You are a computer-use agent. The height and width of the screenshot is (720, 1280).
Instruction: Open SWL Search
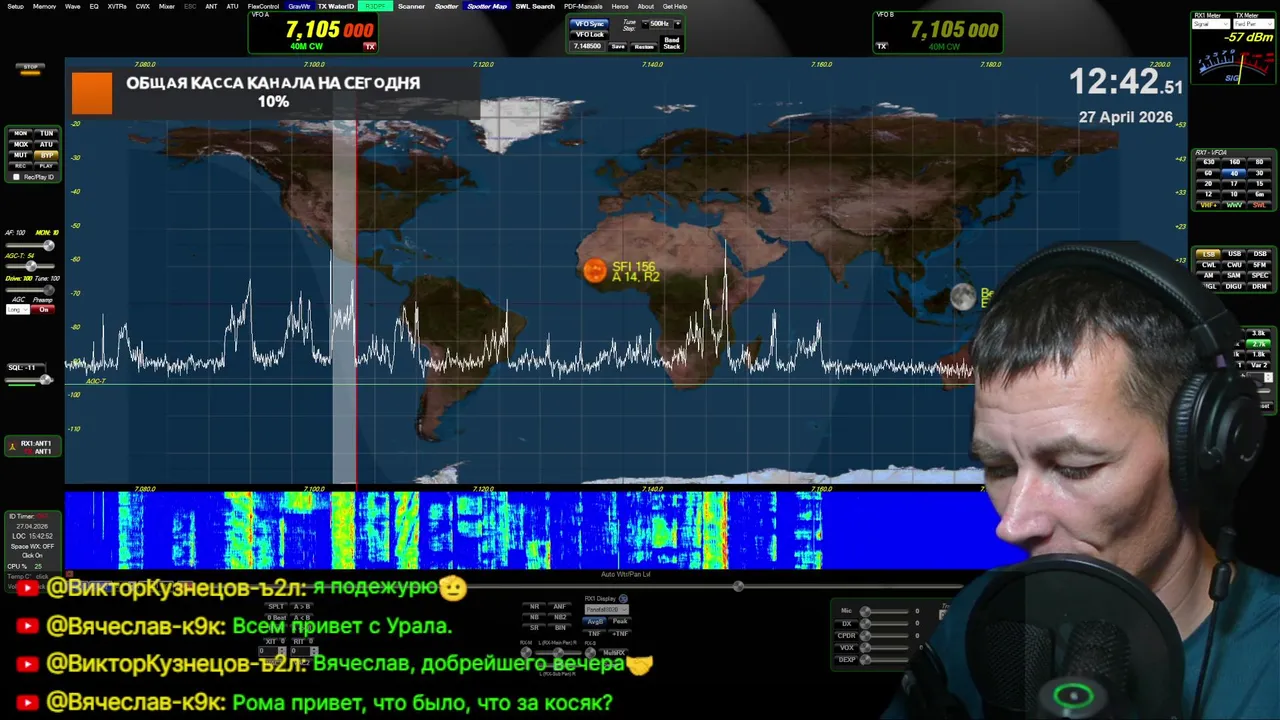pos(535,6)
